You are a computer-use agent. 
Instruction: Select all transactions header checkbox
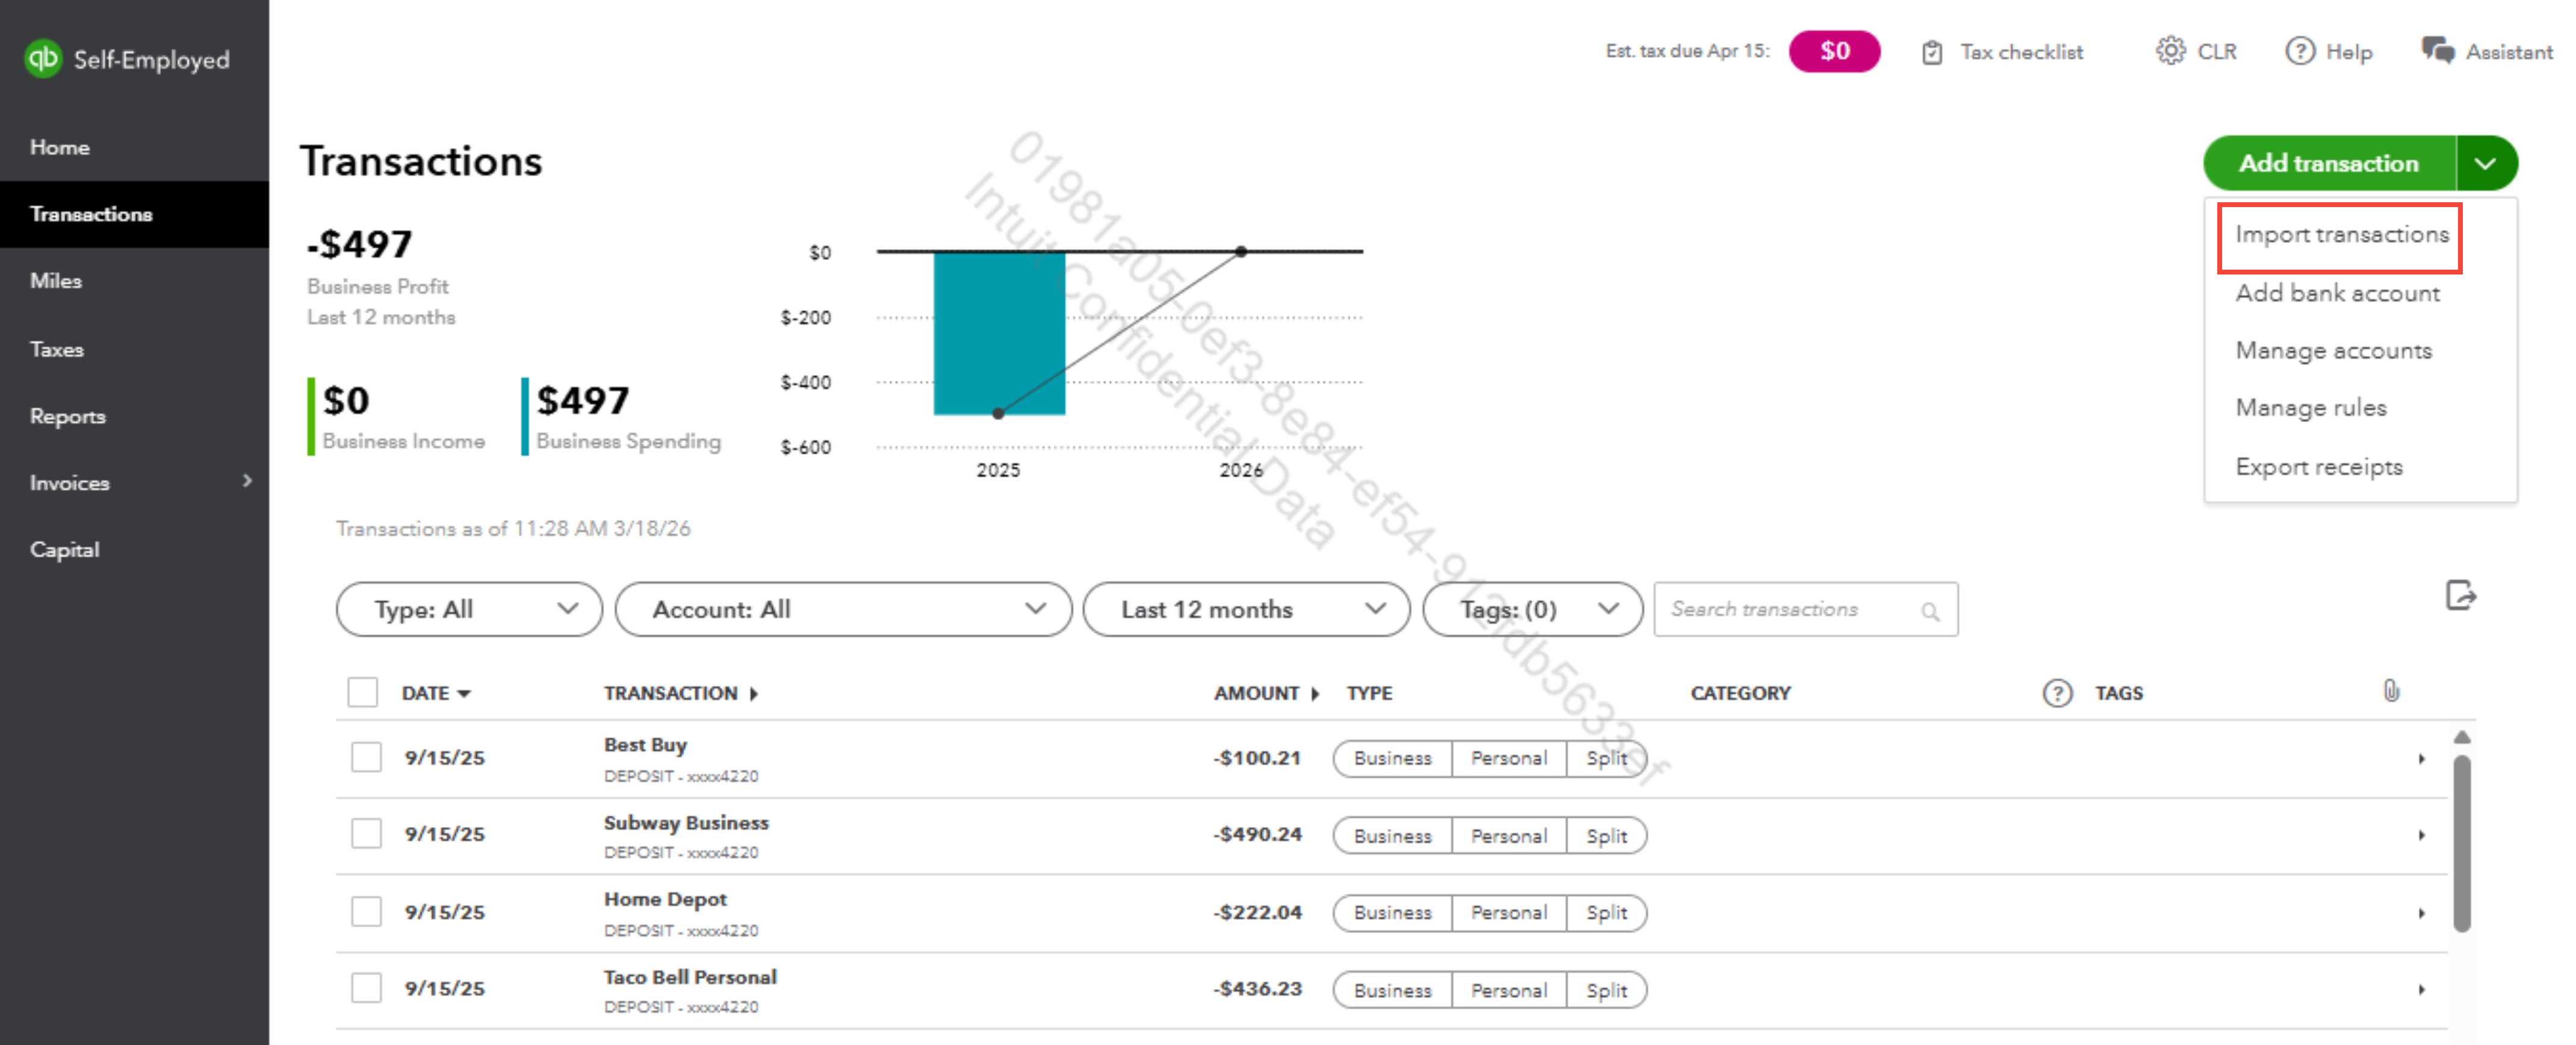pyautogui.click(x=362, y=692)
